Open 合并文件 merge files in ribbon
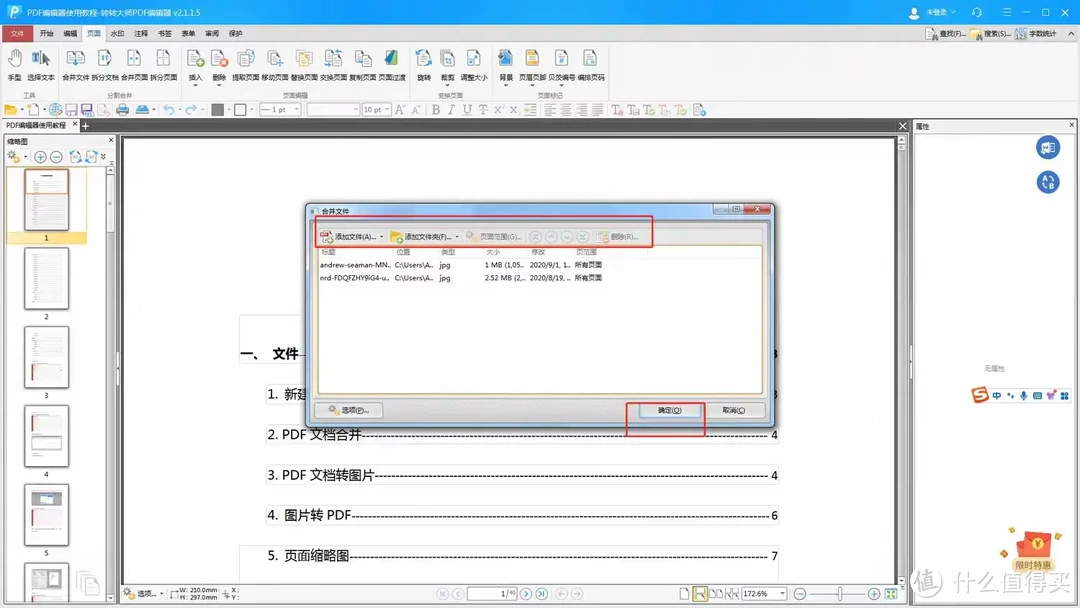This screenshot has width=1080, height=608. click(x=75, y=65)
